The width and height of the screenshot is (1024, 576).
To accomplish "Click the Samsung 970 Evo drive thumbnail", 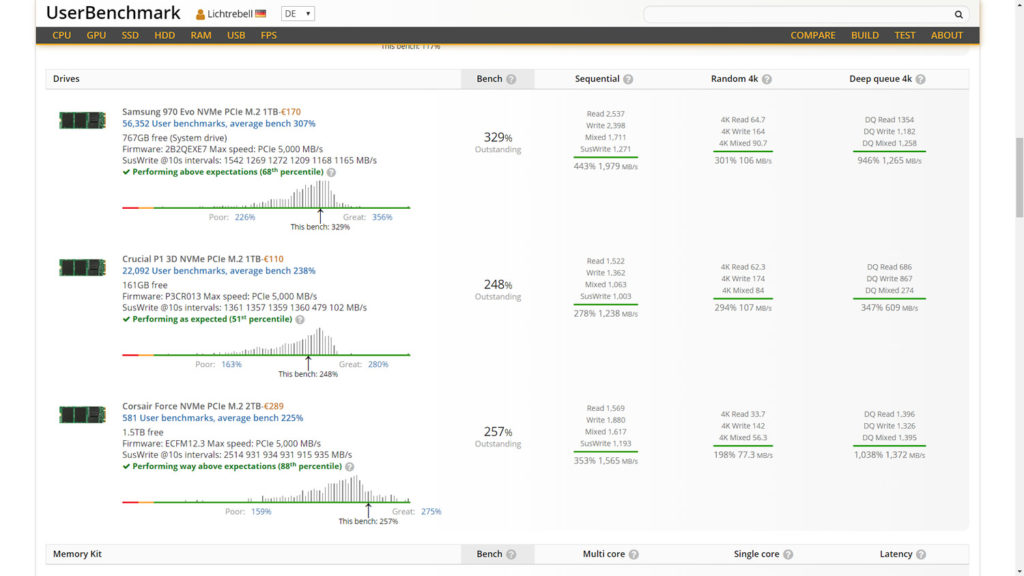I will (x=82, y=120).
